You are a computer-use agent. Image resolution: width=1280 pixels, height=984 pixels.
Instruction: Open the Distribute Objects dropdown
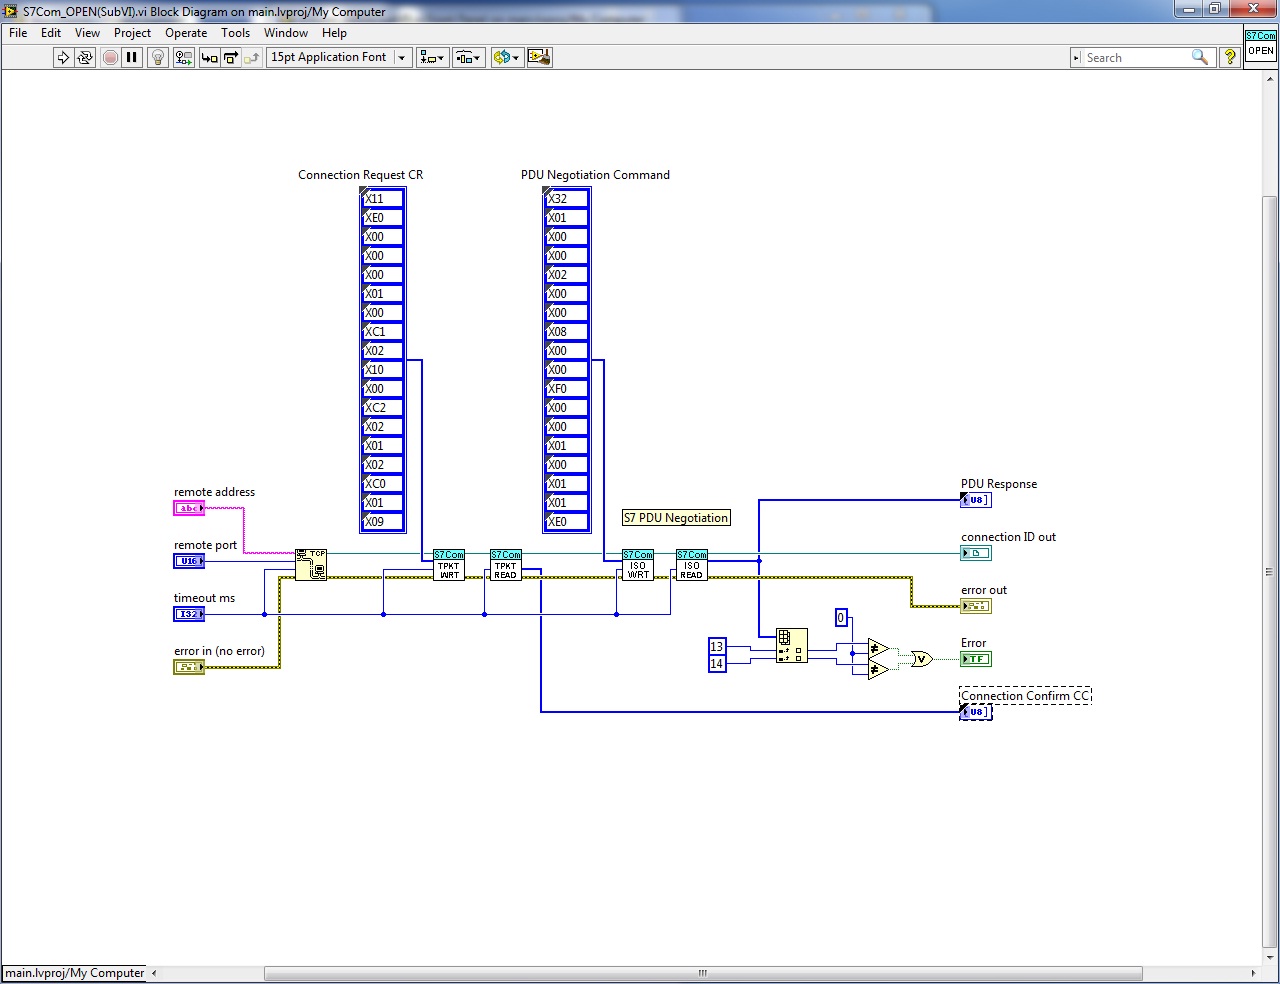(x=469, y=57)
